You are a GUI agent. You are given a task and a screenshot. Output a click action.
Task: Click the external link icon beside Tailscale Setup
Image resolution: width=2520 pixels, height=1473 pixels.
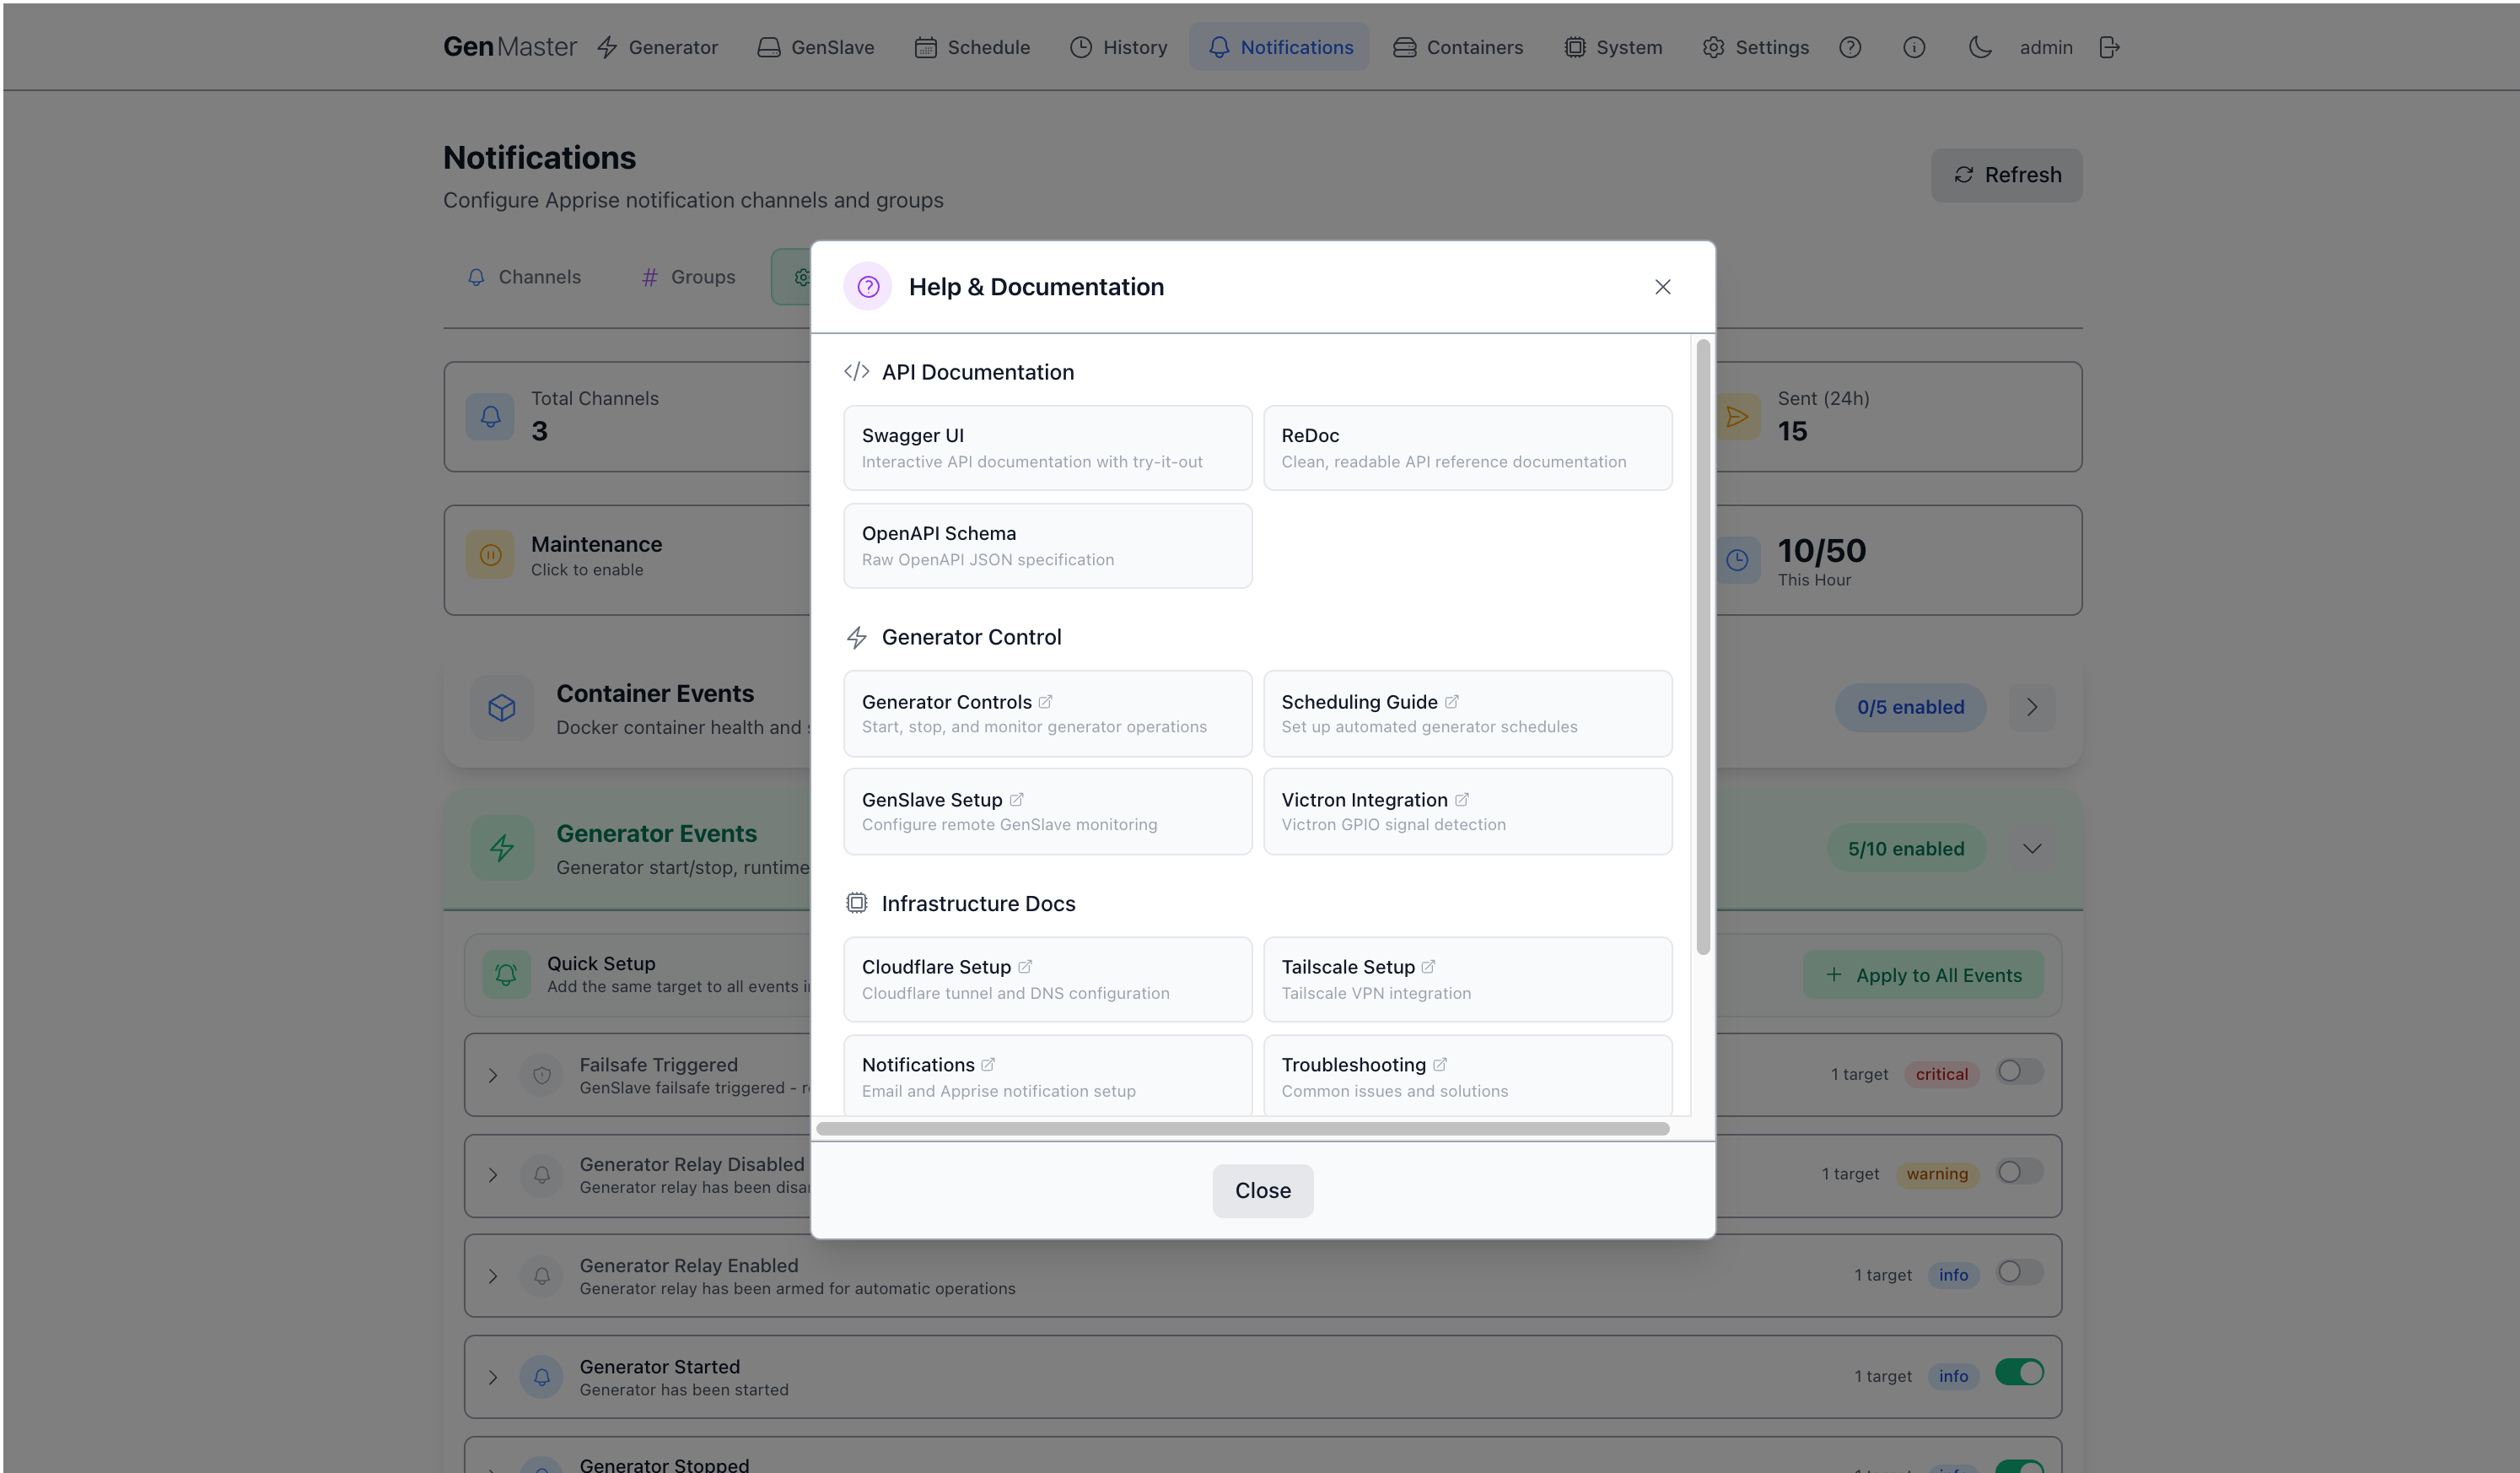[1428, 967]
